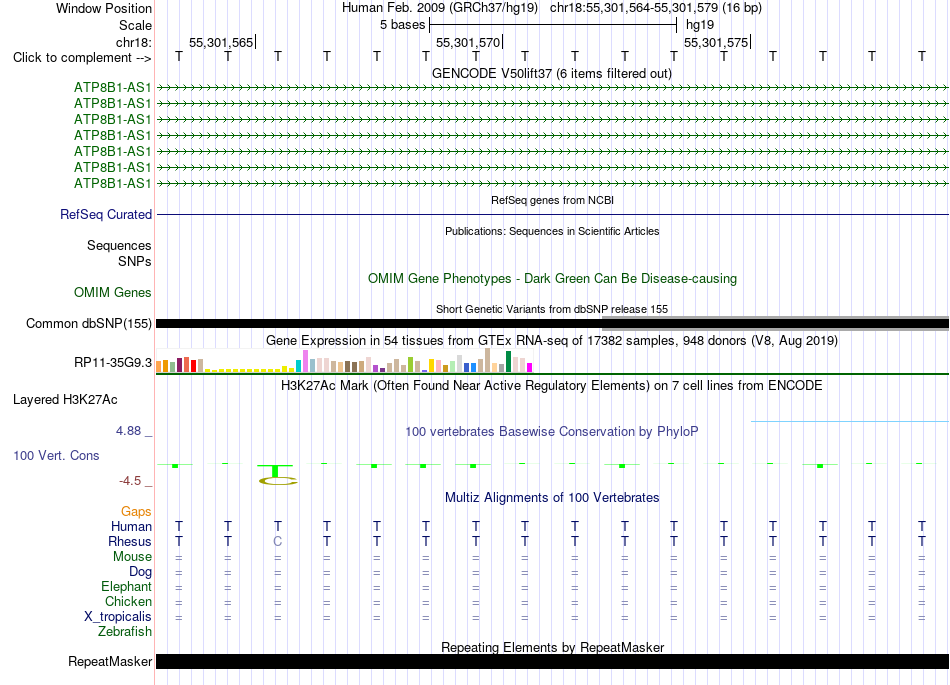Screen dimensions: 950x685
Task: Click the -4.5 PhyloP lower scale value
Action: coord(130,481)
